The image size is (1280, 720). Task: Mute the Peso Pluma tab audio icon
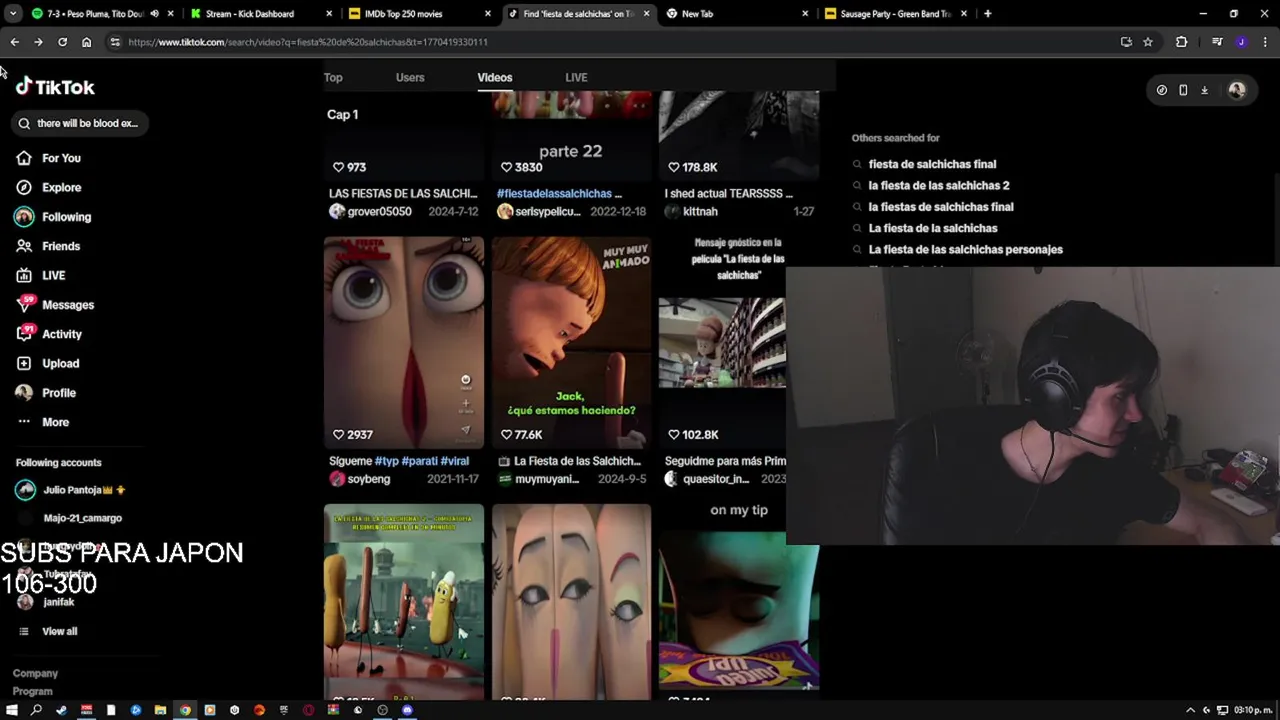point(154,14)
